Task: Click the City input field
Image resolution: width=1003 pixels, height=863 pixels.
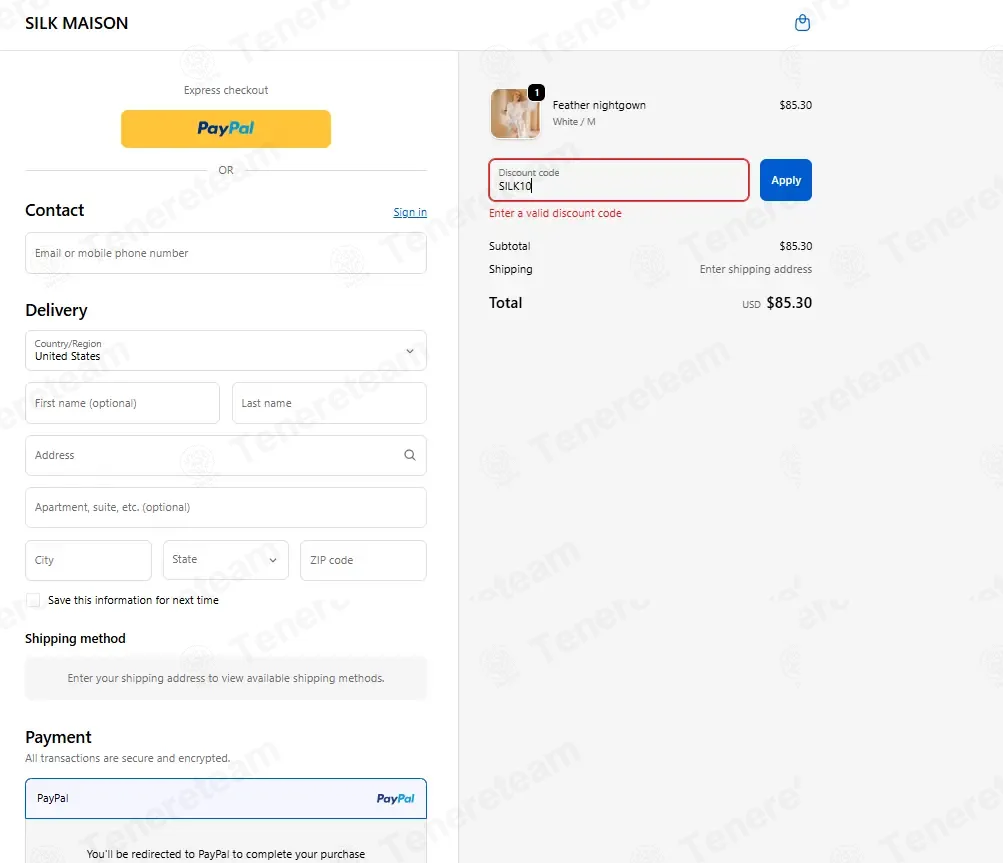Action: pos(88,560)
